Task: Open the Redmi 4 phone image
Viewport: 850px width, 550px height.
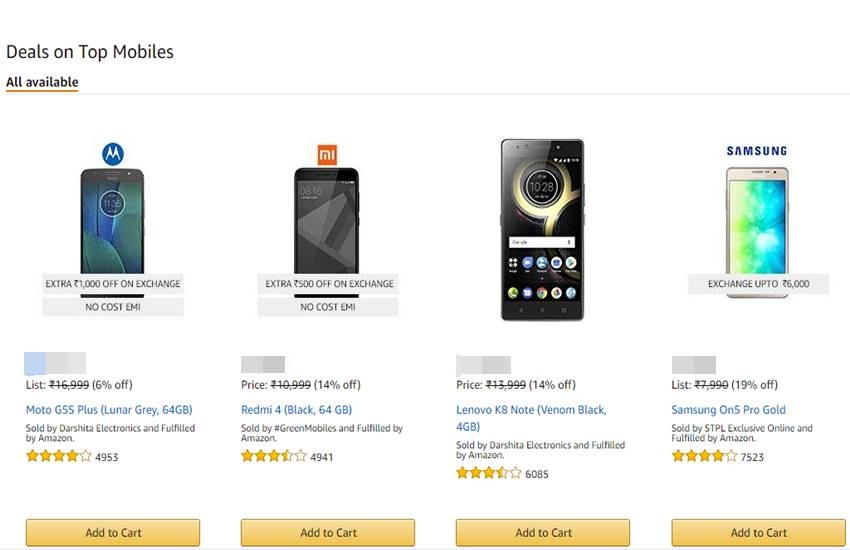Action: point(327,220)
